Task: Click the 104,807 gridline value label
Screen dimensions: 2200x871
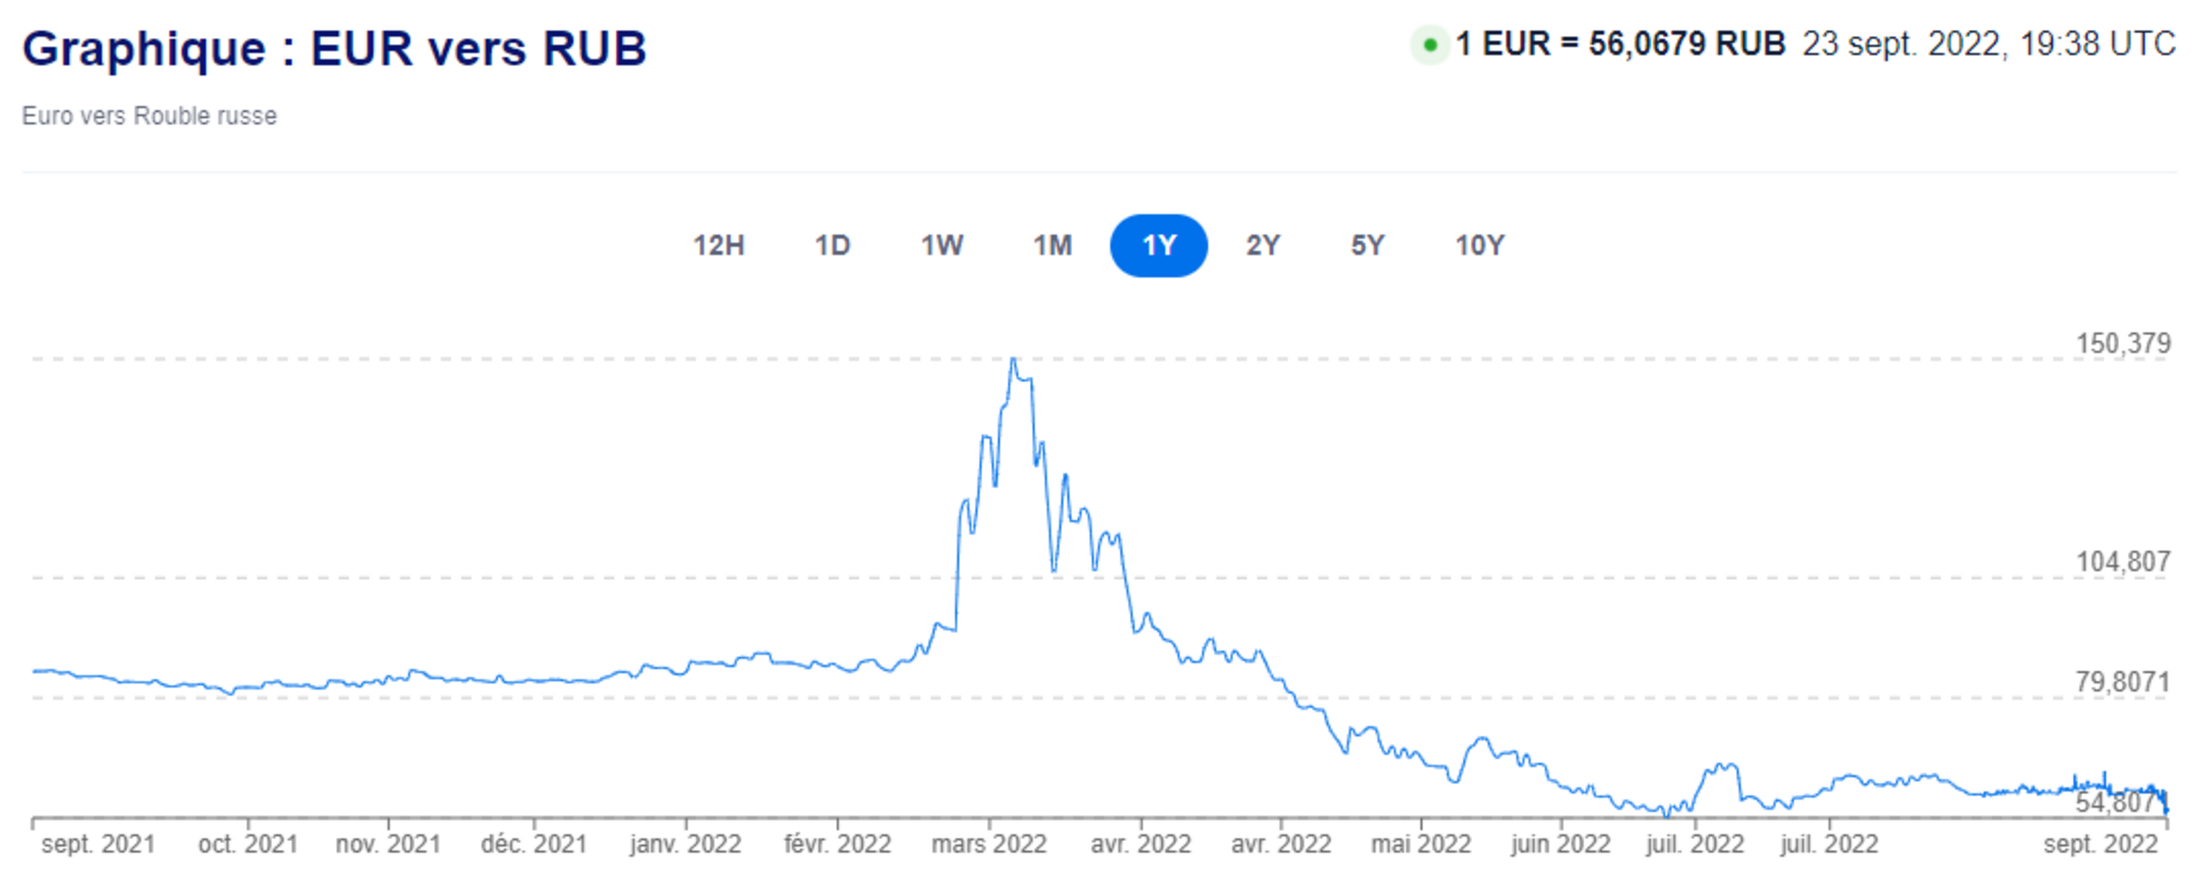Action: pyautogui.click(x=2122, y=562)
